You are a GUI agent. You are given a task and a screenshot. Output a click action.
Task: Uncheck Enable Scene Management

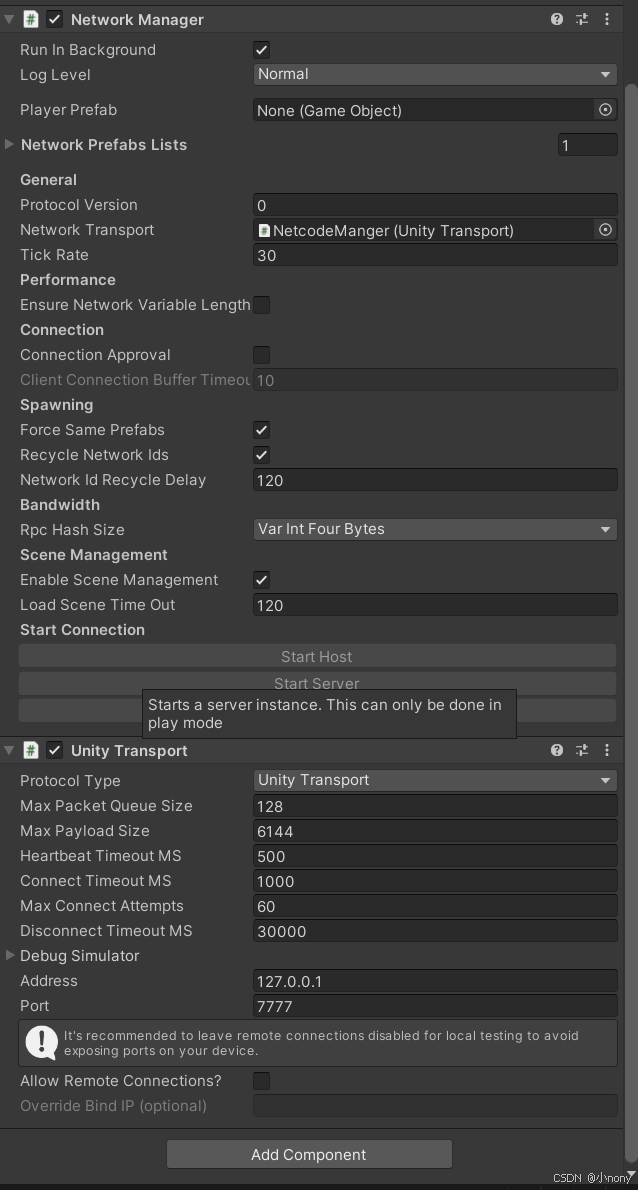(x=261, y=580)
